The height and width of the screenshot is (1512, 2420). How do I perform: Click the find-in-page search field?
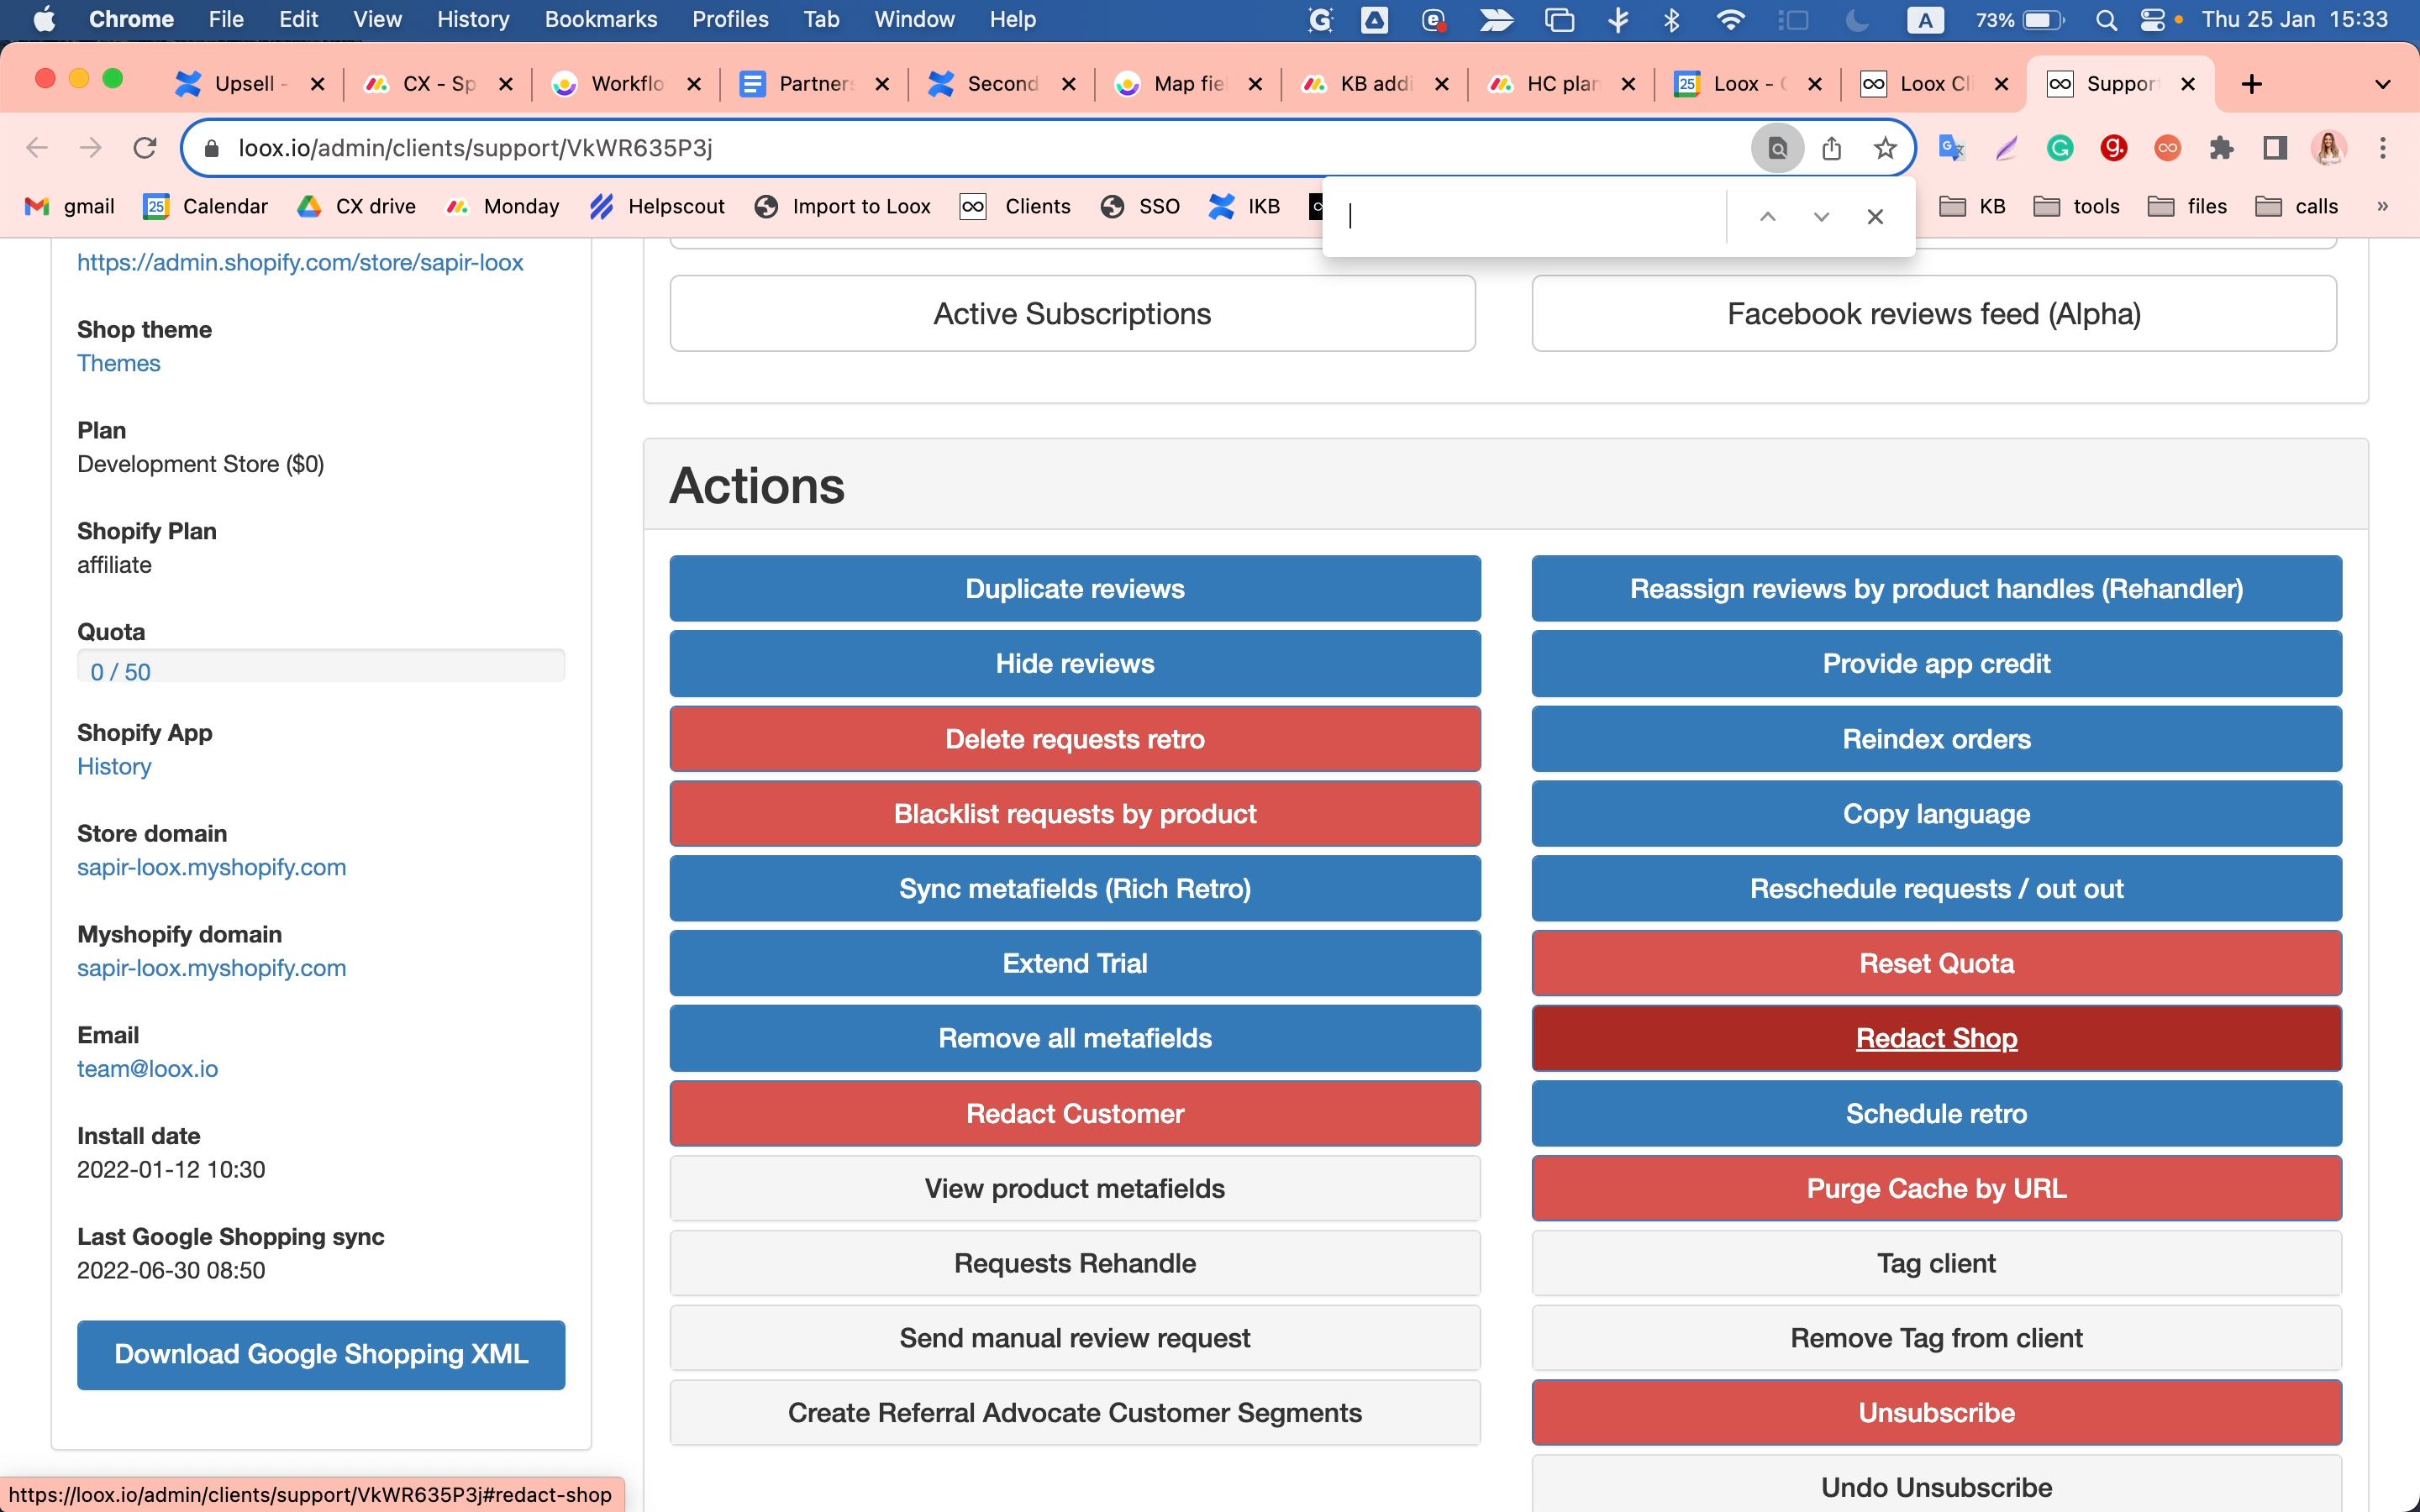pyautogui.click(x=1532, y=216)
